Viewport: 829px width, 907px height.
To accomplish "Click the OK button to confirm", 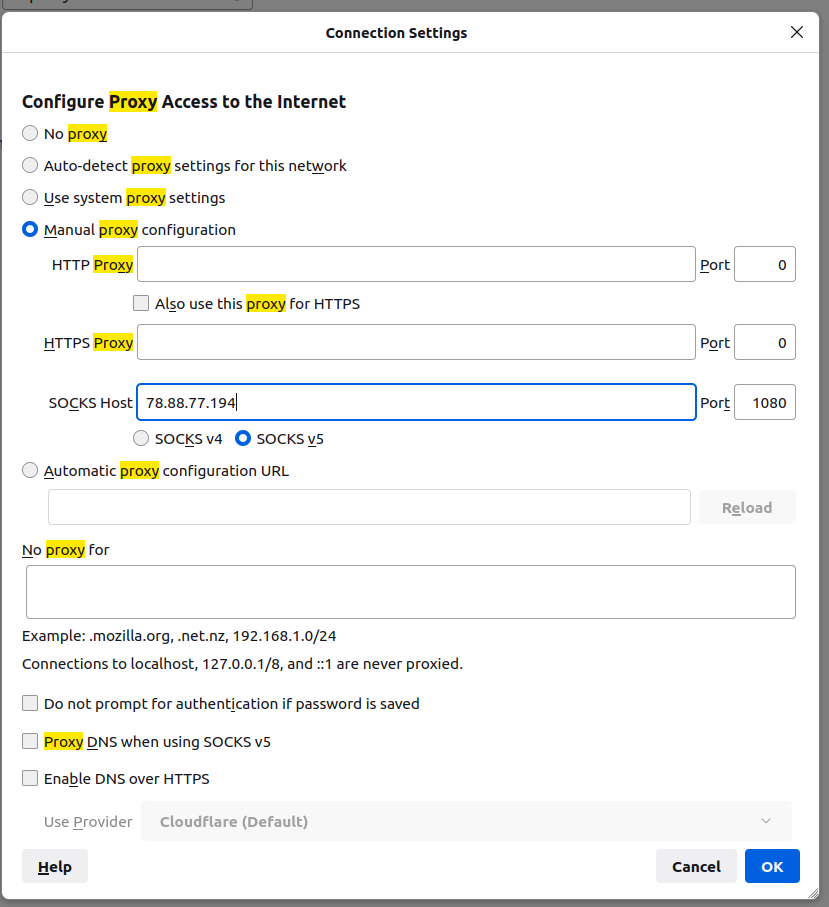I will coord(771,867).
